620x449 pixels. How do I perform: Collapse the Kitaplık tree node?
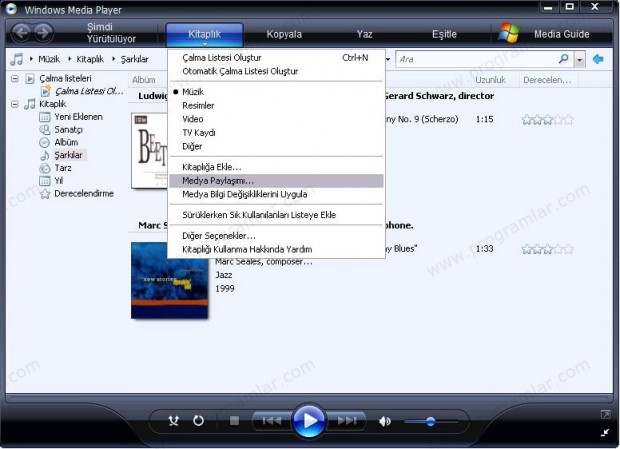point(15,104)
